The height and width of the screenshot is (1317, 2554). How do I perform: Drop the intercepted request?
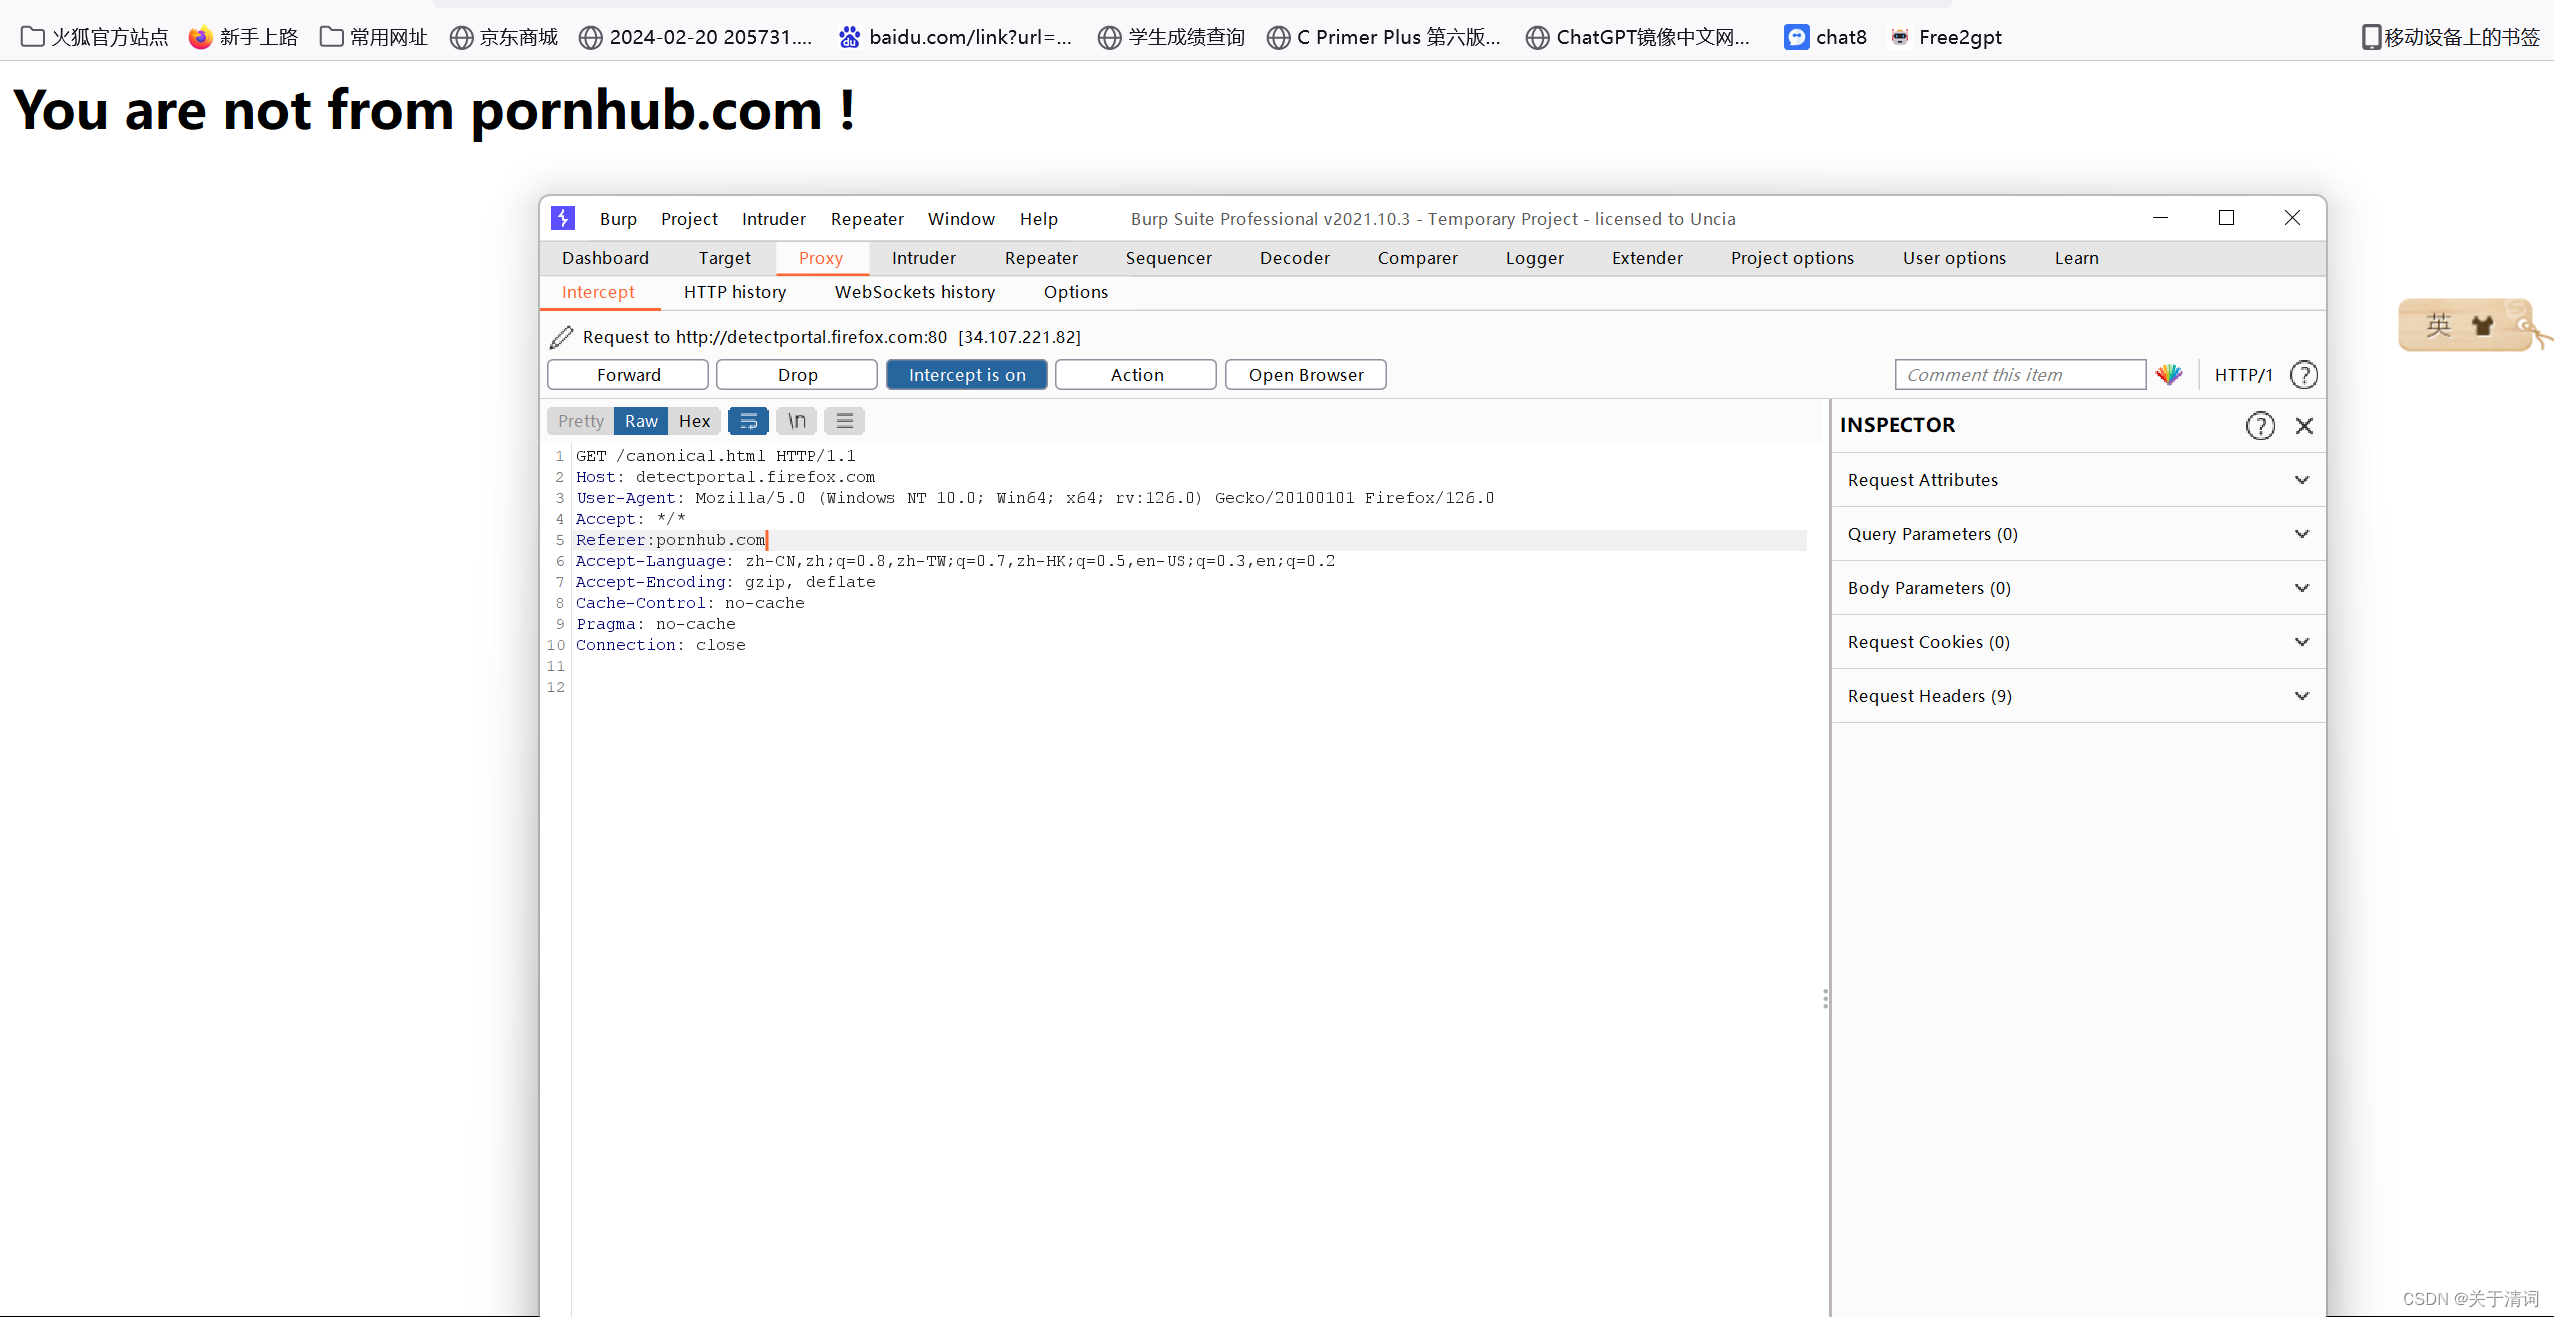(x=797, y=375)
